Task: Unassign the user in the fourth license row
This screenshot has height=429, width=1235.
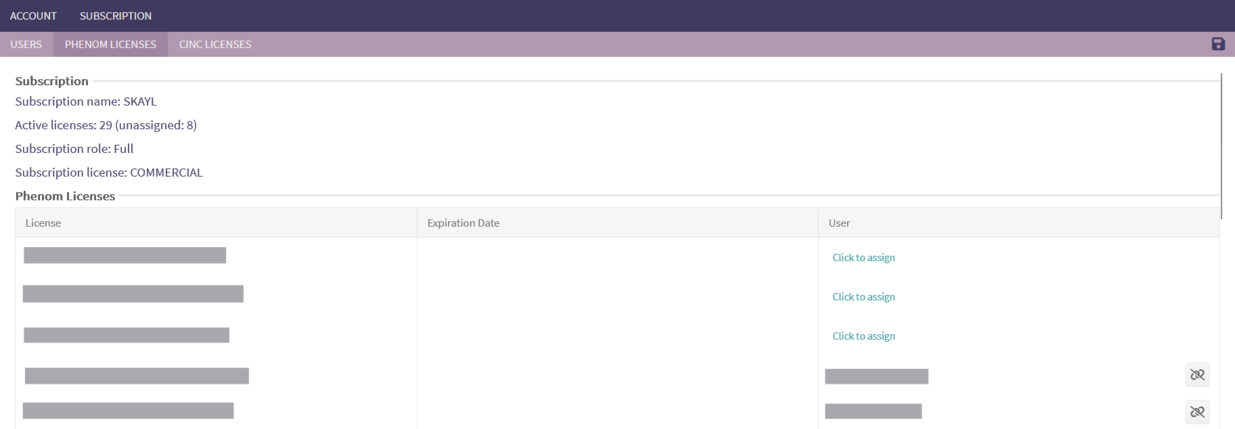Action: click(1196, 375)
